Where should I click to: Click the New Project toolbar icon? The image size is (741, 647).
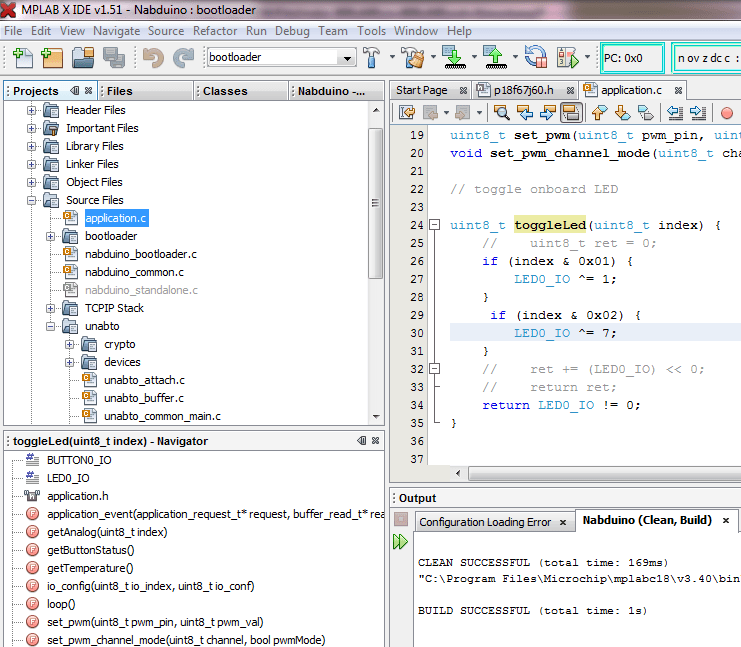coord(52,58)
